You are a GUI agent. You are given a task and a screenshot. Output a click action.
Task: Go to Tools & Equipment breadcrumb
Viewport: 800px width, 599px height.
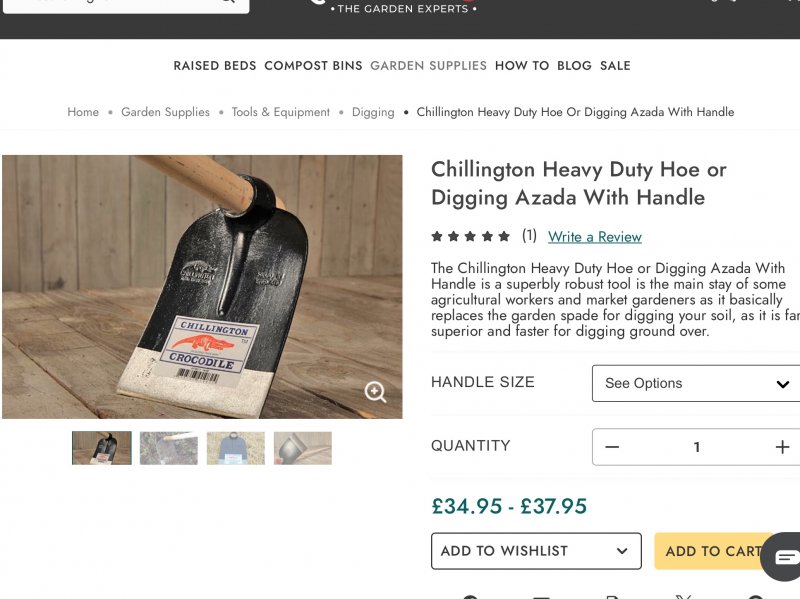coord(280,112)
